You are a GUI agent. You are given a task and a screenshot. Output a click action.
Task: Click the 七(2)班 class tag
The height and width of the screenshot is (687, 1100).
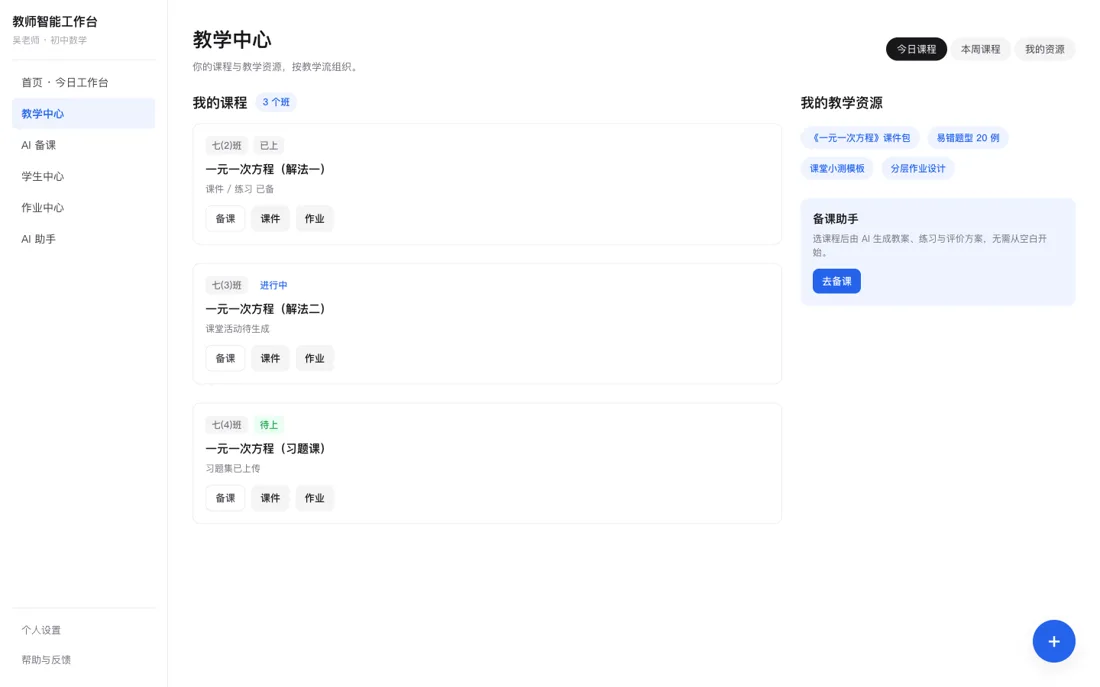pos(227,145)
